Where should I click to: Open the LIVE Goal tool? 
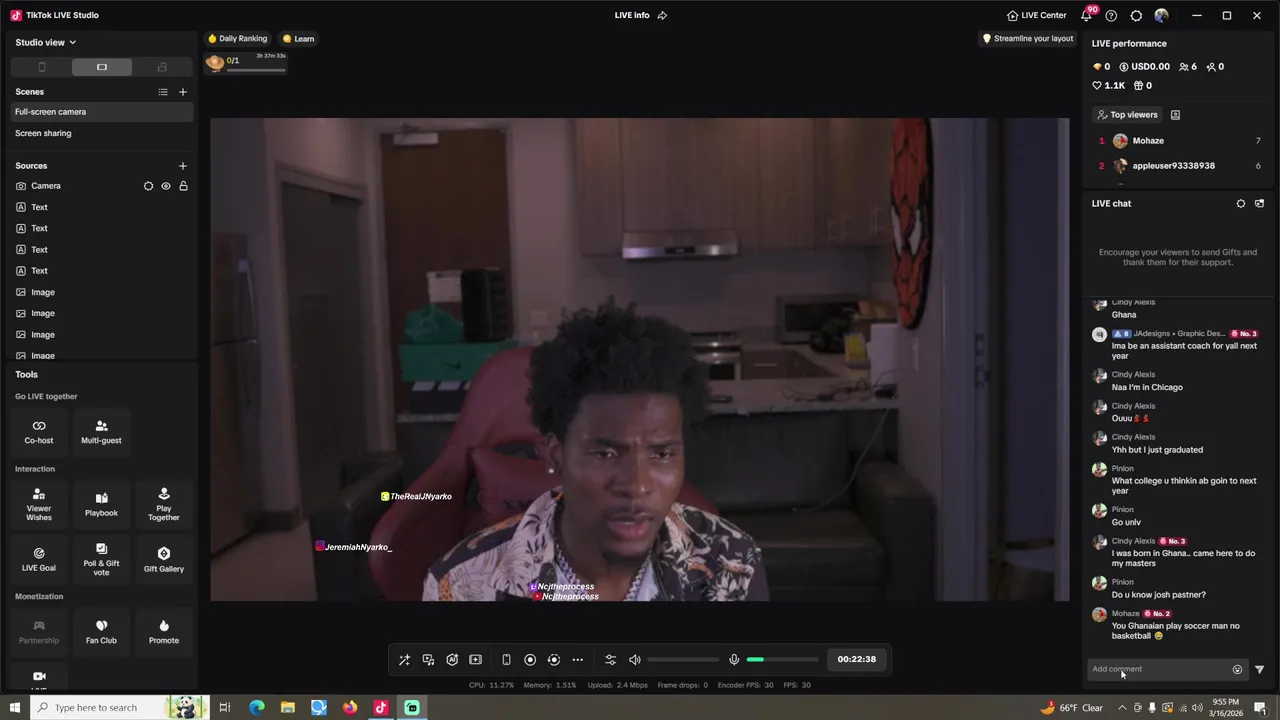click(x=39, y=560)
